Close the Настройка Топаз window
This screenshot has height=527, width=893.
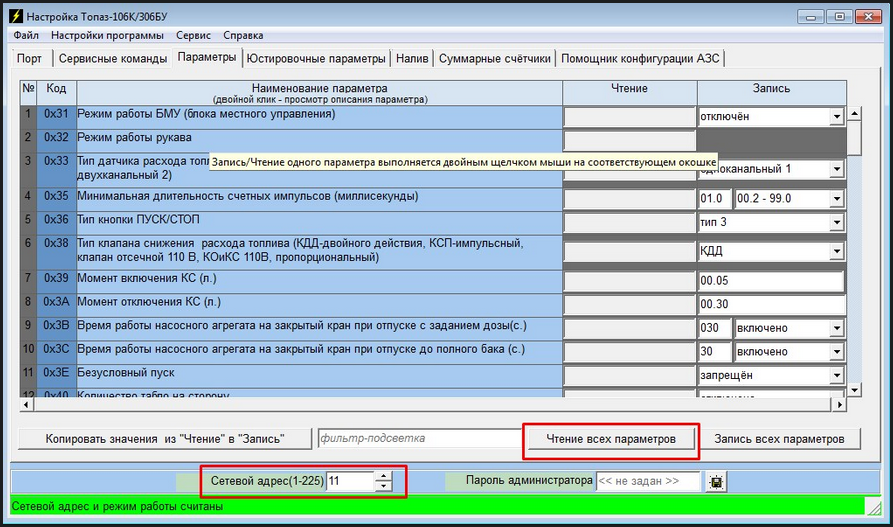tap(869, 17)
